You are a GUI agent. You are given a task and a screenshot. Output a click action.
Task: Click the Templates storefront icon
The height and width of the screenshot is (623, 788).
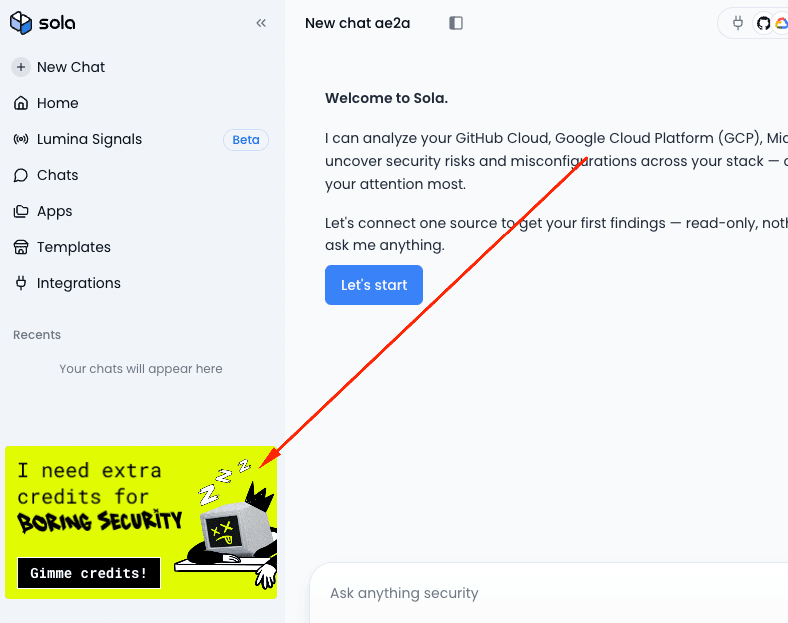click(x=21, y=247)
